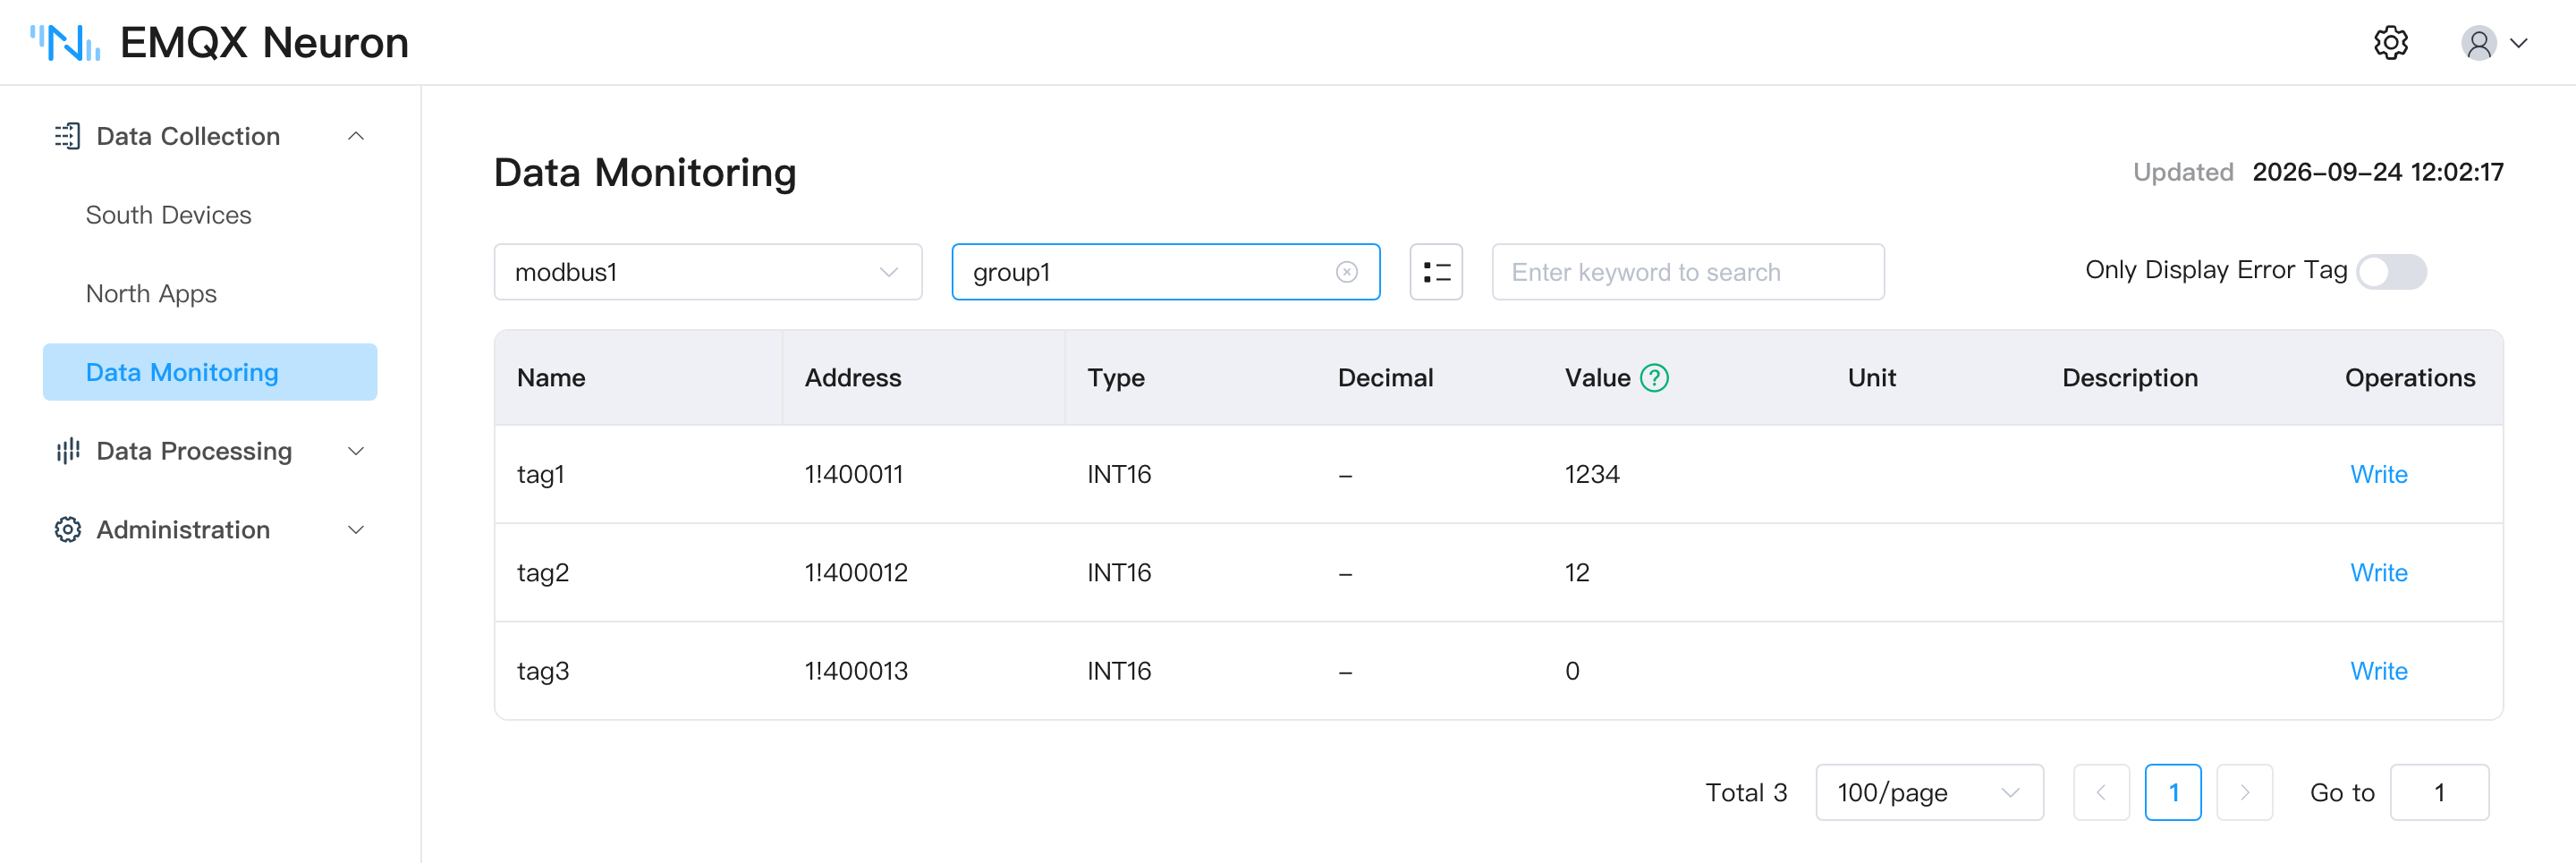Expand the Administration menu chevron
This screenshot has height=863, width=2576.
(356, 530)
